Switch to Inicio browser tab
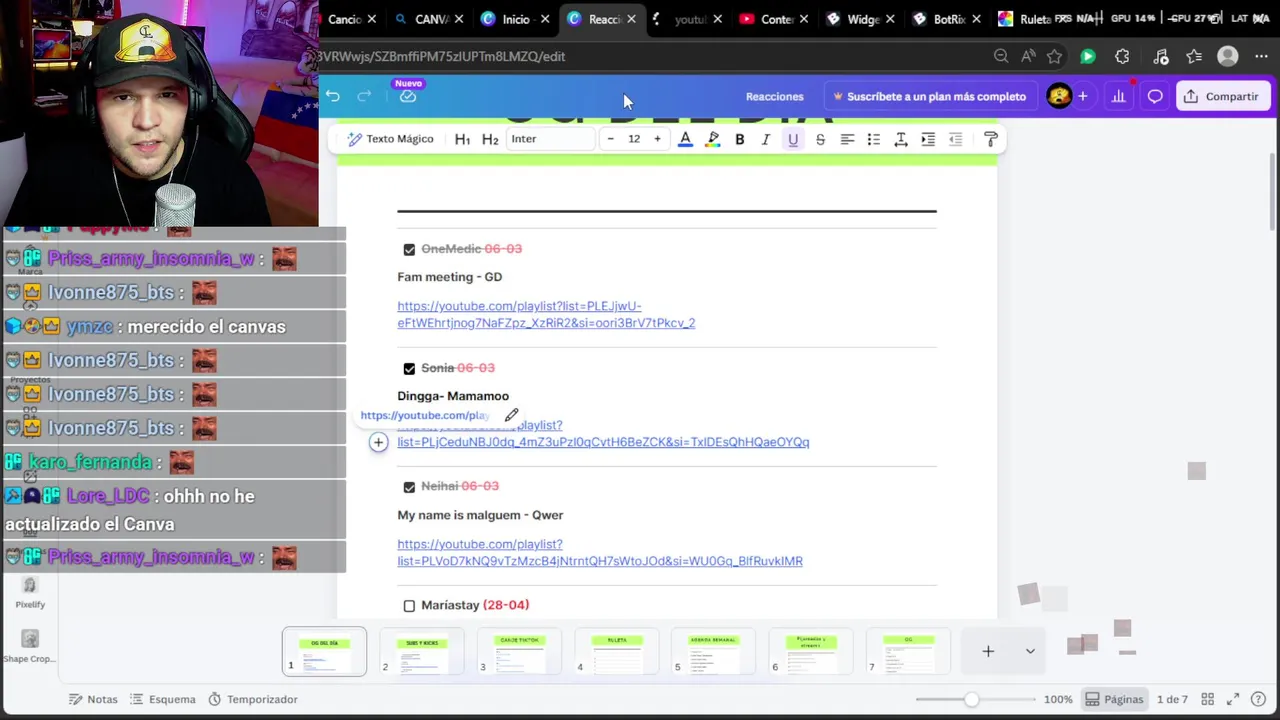 tap(515, 19)
